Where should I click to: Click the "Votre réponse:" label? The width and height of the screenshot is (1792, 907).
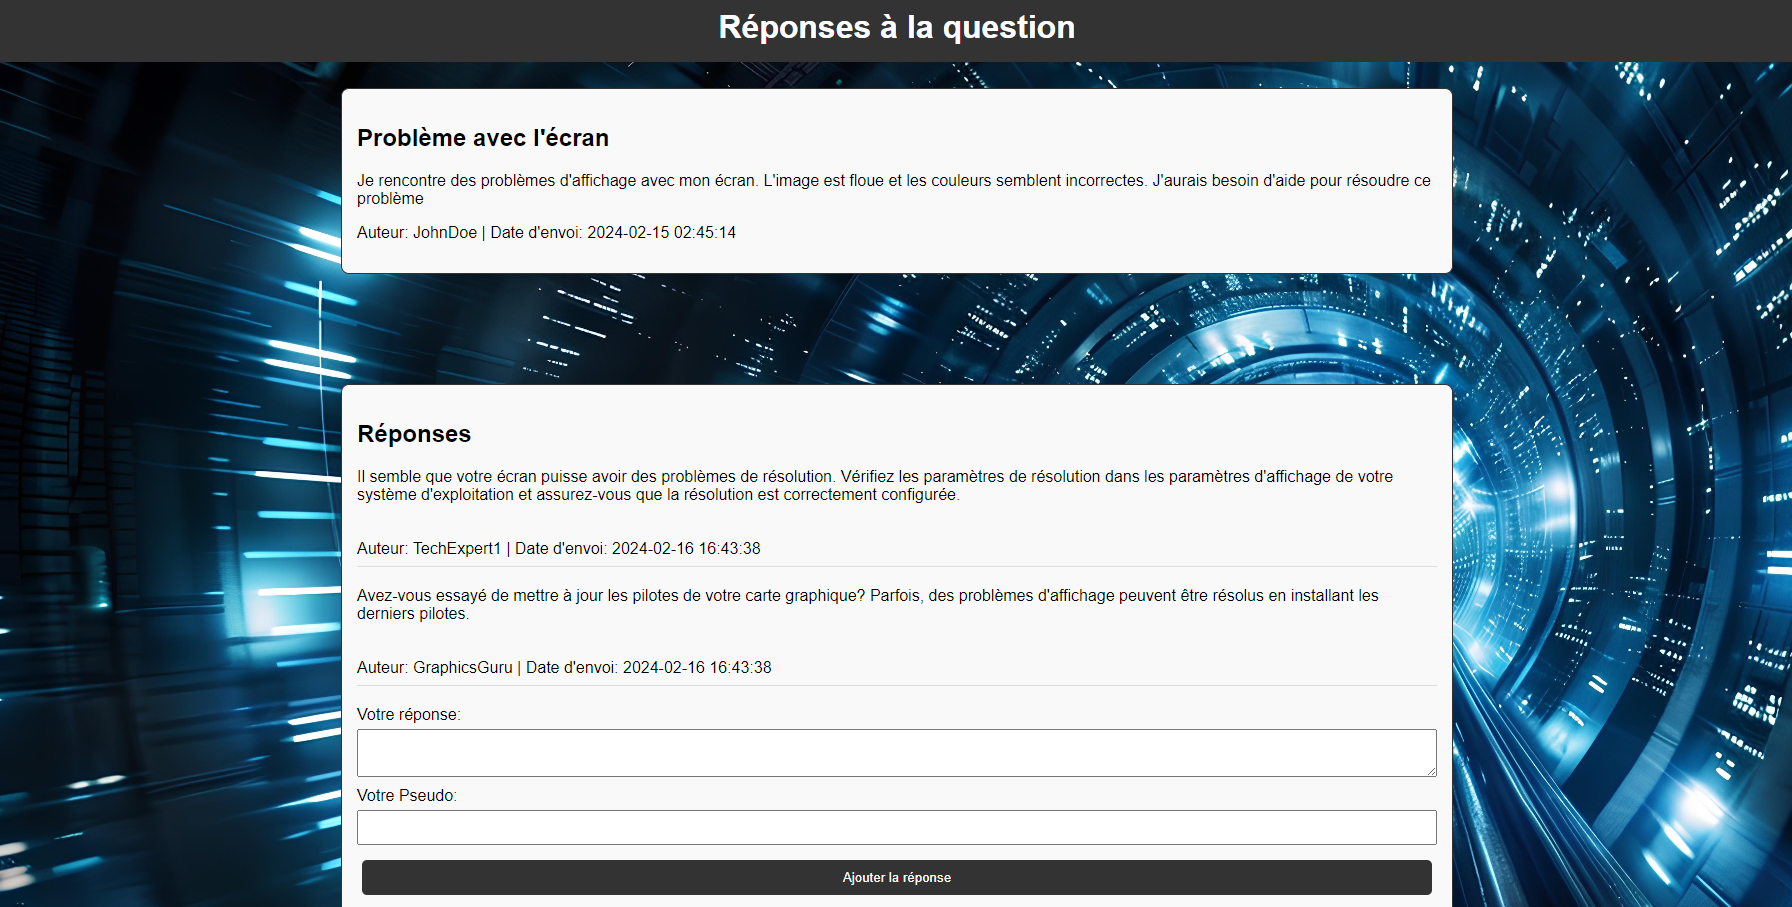408,714
